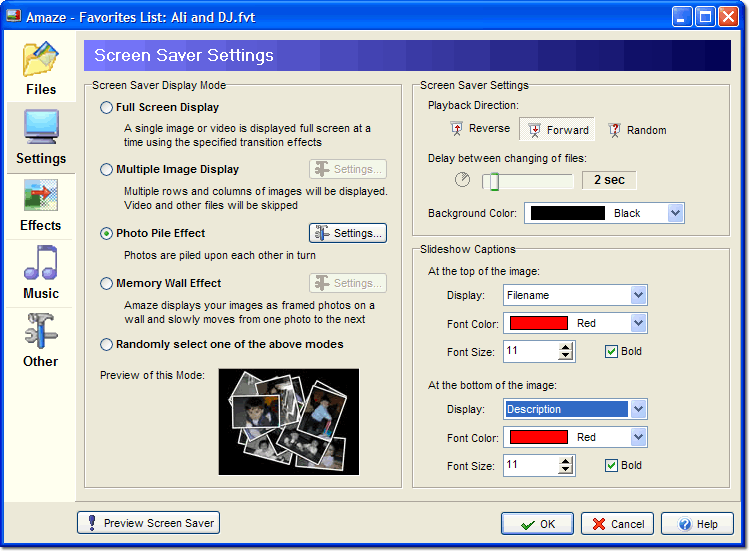
Task: Toggle Bold checkbox for bottom caption
Action: 611,465
